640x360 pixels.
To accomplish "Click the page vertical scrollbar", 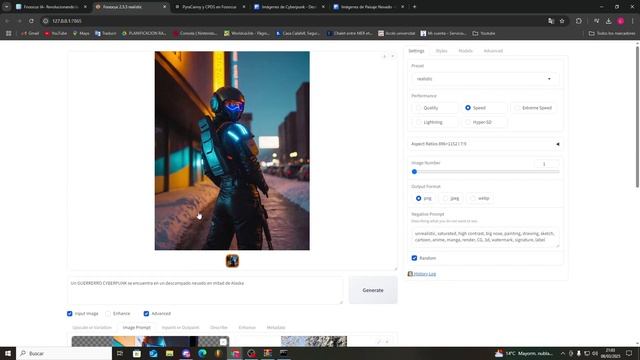I will tap(638, 116).
